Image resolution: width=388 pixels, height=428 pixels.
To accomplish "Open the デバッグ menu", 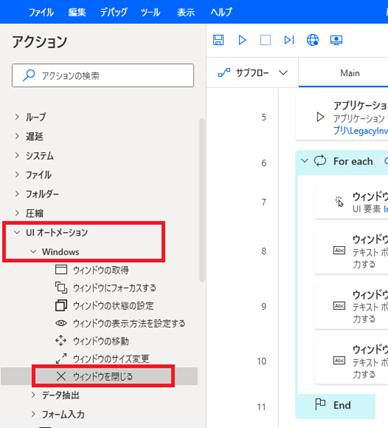I will pos(114,12).
